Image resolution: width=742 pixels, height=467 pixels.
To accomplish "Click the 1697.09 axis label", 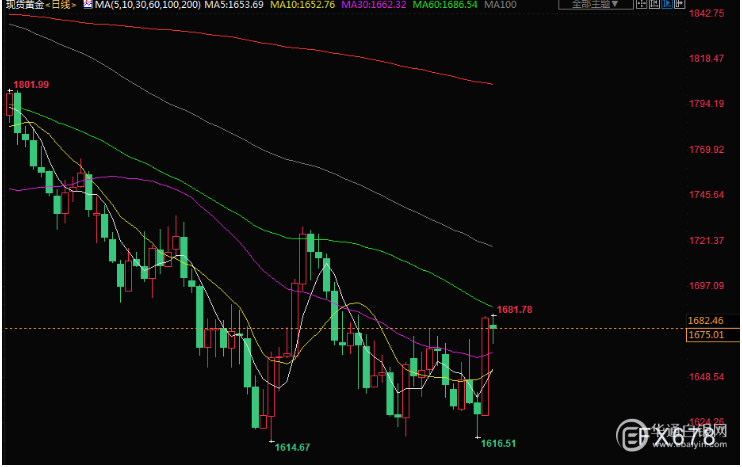I will click(706, 286).
